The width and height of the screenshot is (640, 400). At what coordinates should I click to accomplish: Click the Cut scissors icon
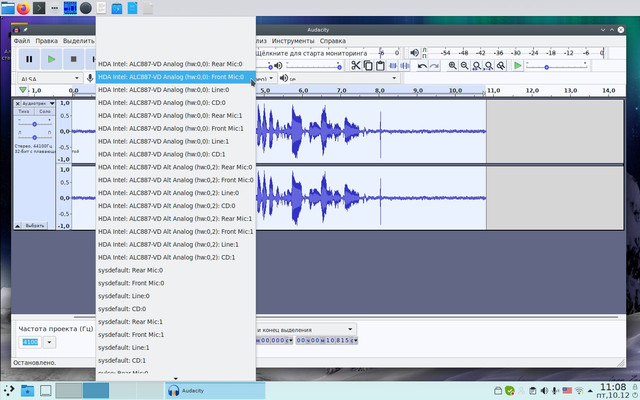click(x=356, y=65)
